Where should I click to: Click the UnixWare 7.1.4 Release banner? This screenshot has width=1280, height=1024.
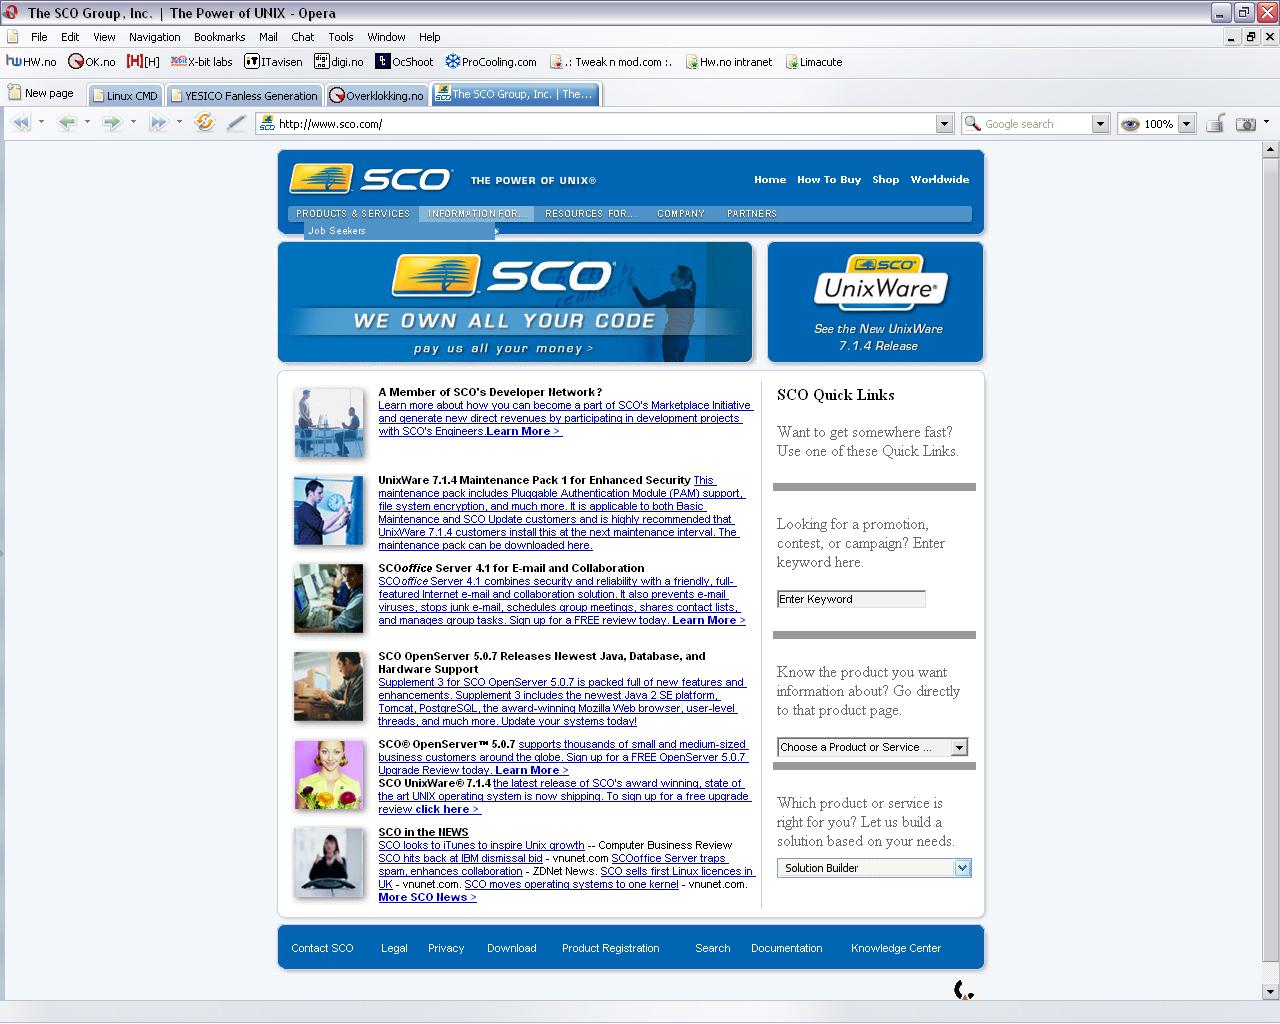click(x=876, y=302)
